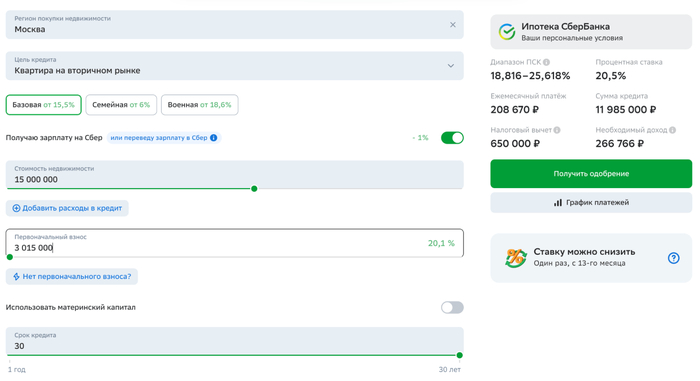Click the 208 670 ₽ monthly payment
This screenshot has width=700, height=381.
pyautogui.click(x=514, y=110)
